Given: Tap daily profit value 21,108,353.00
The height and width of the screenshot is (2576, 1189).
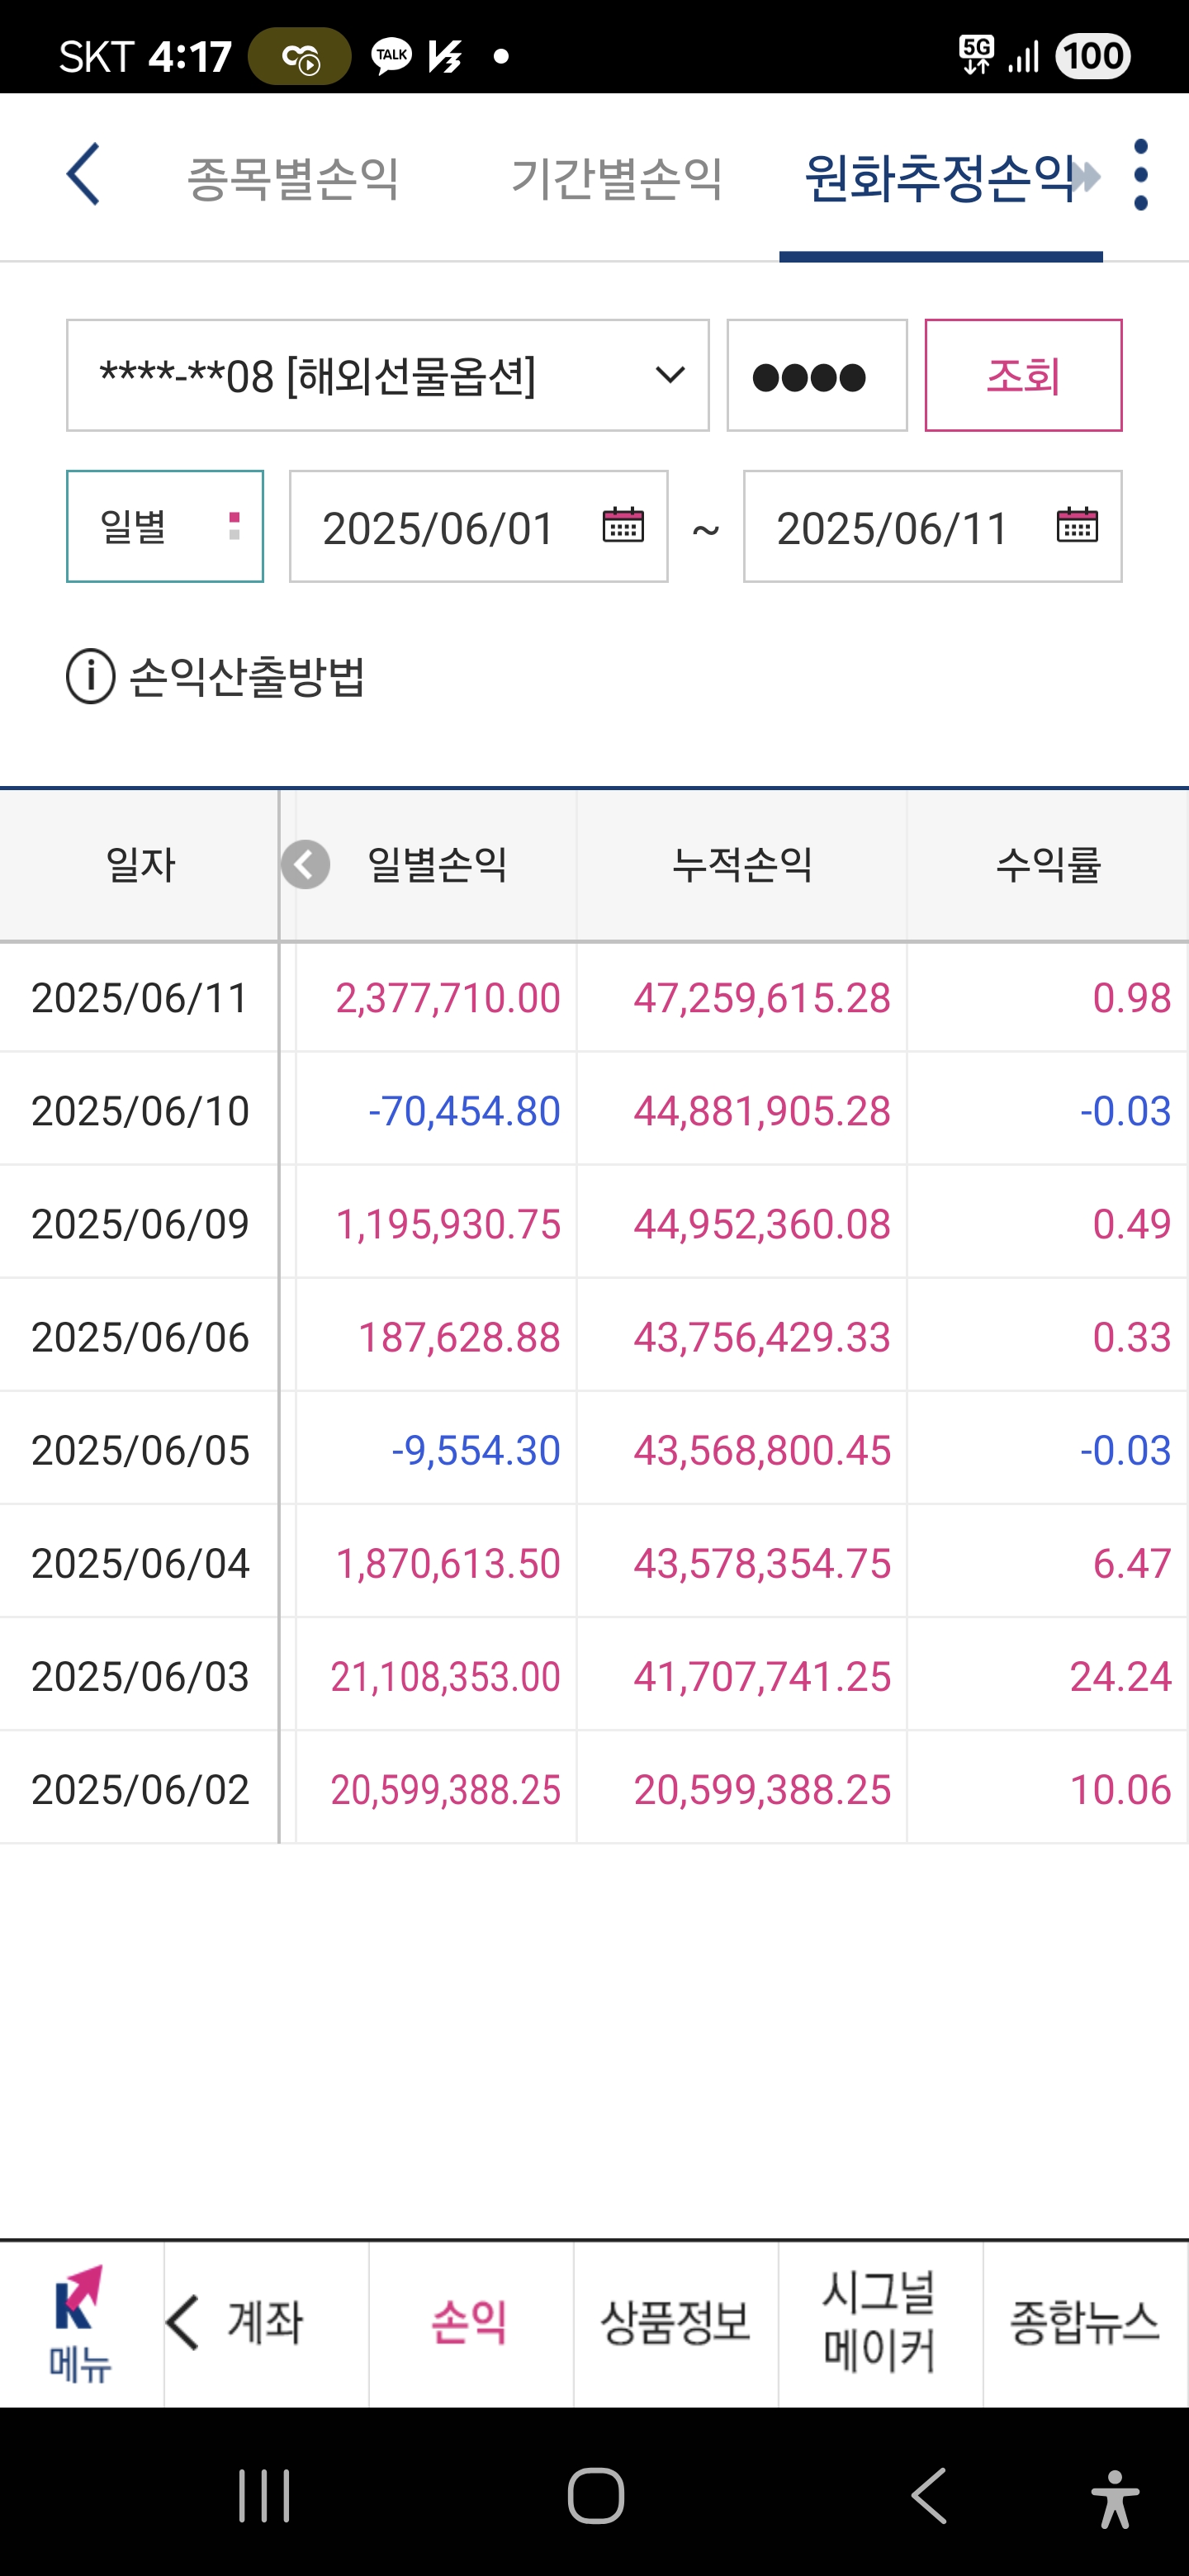Looking at the screenshot, I should click(446, 1676).
